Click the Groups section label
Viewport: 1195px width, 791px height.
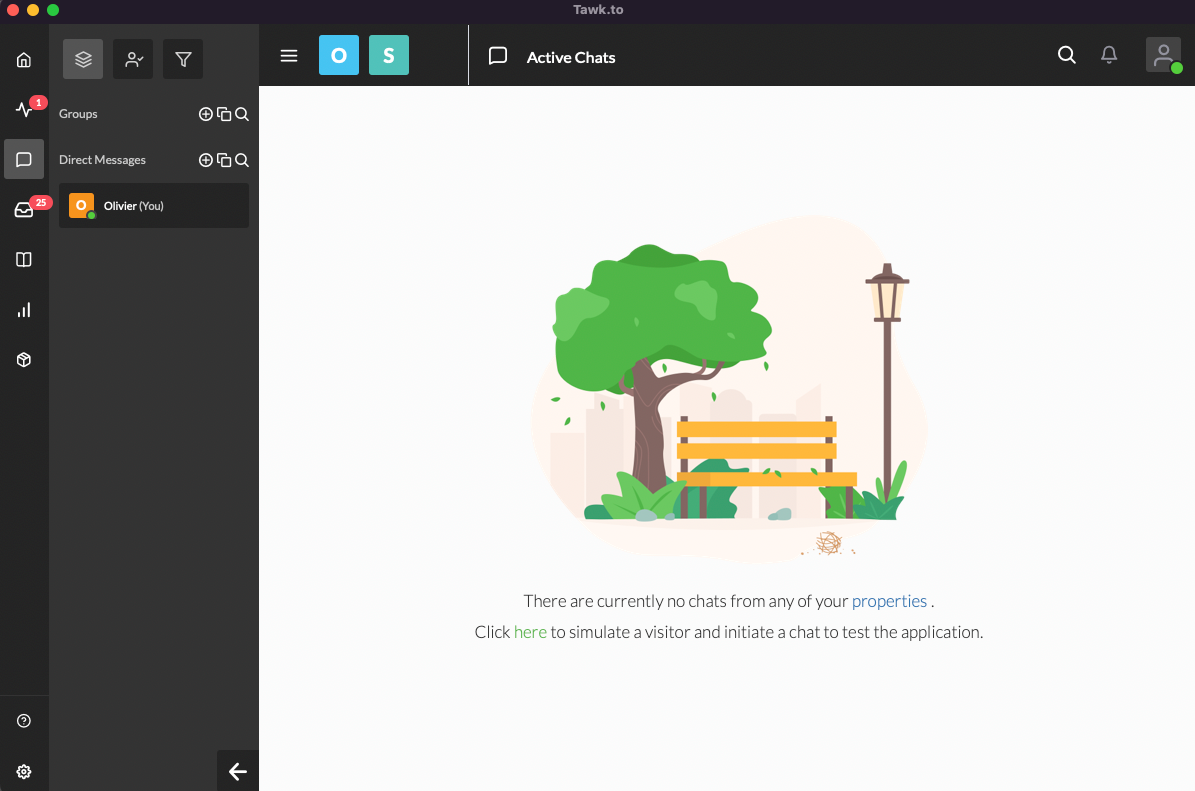pos(78,114)
